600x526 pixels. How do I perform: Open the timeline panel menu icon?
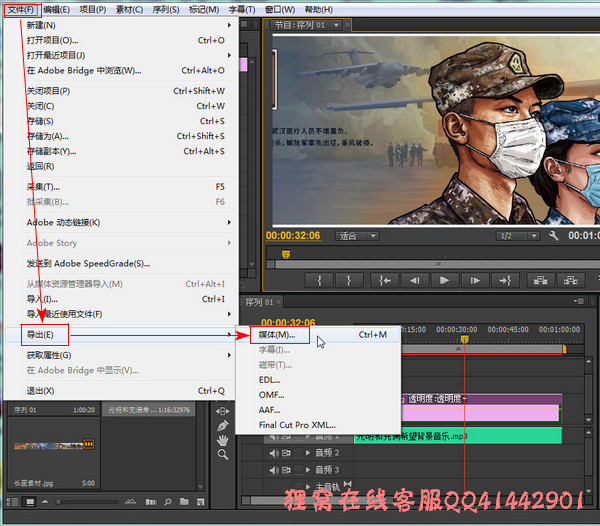click(578, 301)
